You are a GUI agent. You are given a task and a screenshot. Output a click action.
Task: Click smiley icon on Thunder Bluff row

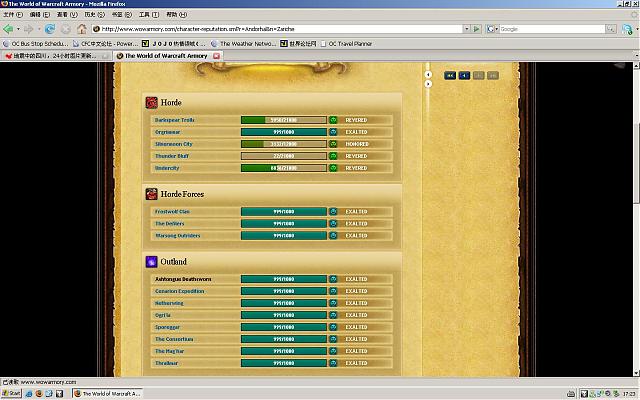point(333,156)
